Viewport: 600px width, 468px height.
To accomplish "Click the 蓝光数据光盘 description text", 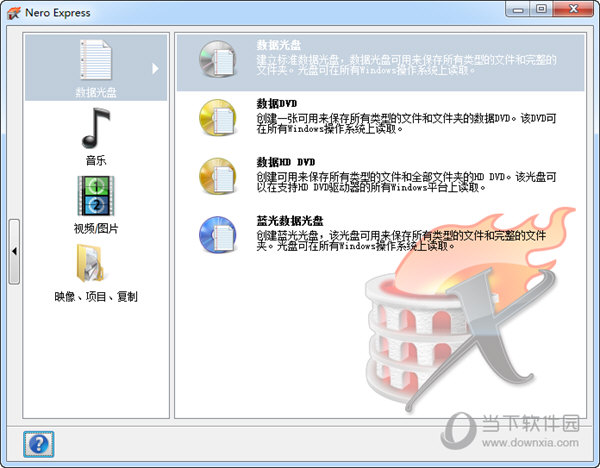I will 401,241.
